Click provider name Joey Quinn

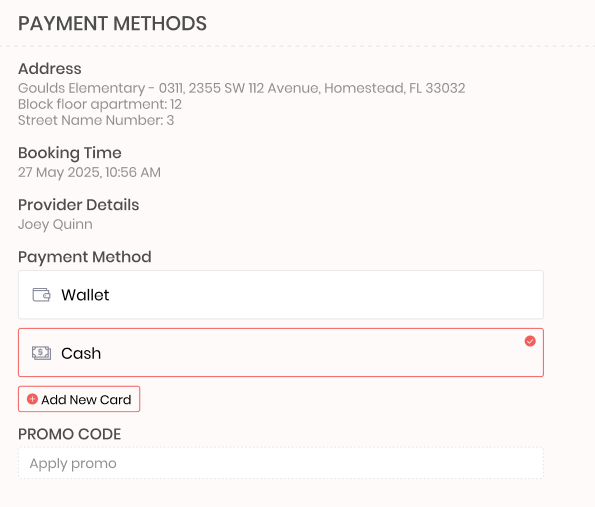(55, 224)
